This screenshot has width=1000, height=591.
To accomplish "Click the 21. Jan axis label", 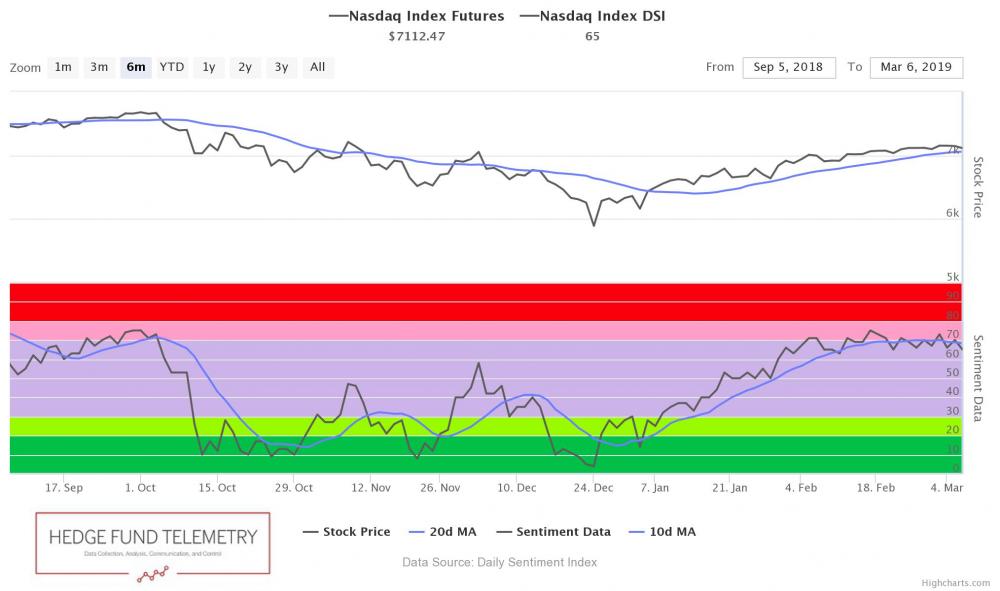I will tap(730, 488).
